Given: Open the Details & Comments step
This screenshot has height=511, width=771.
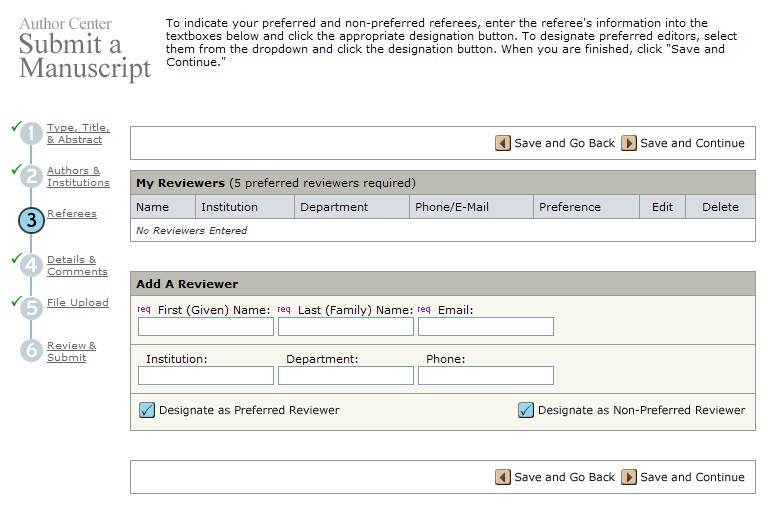Looking at the screenshot, I should pyautogui.click(x=77, y=266).
